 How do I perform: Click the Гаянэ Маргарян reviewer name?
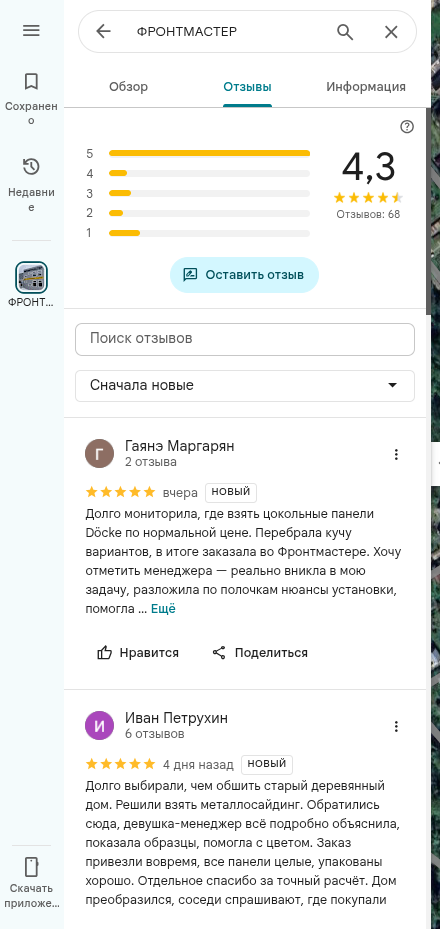tap(179, 446)
